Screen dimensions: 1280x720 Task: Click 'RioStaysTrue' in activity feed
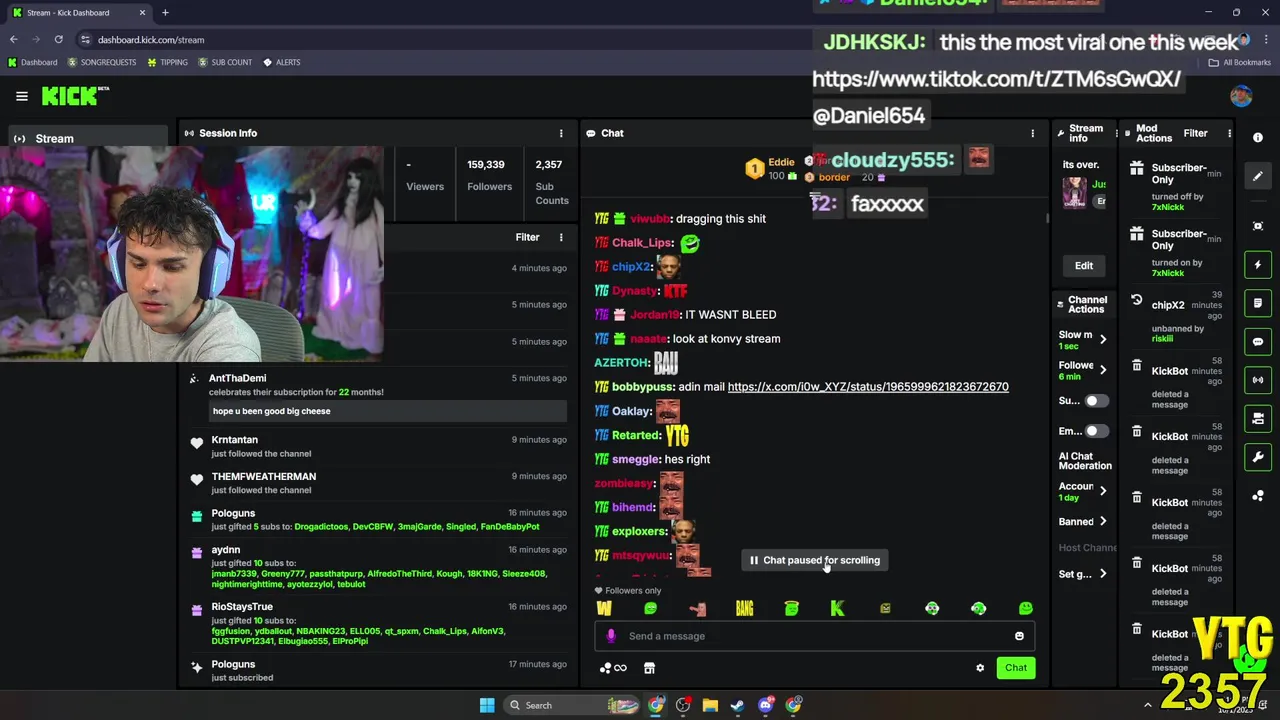[242, 607]
